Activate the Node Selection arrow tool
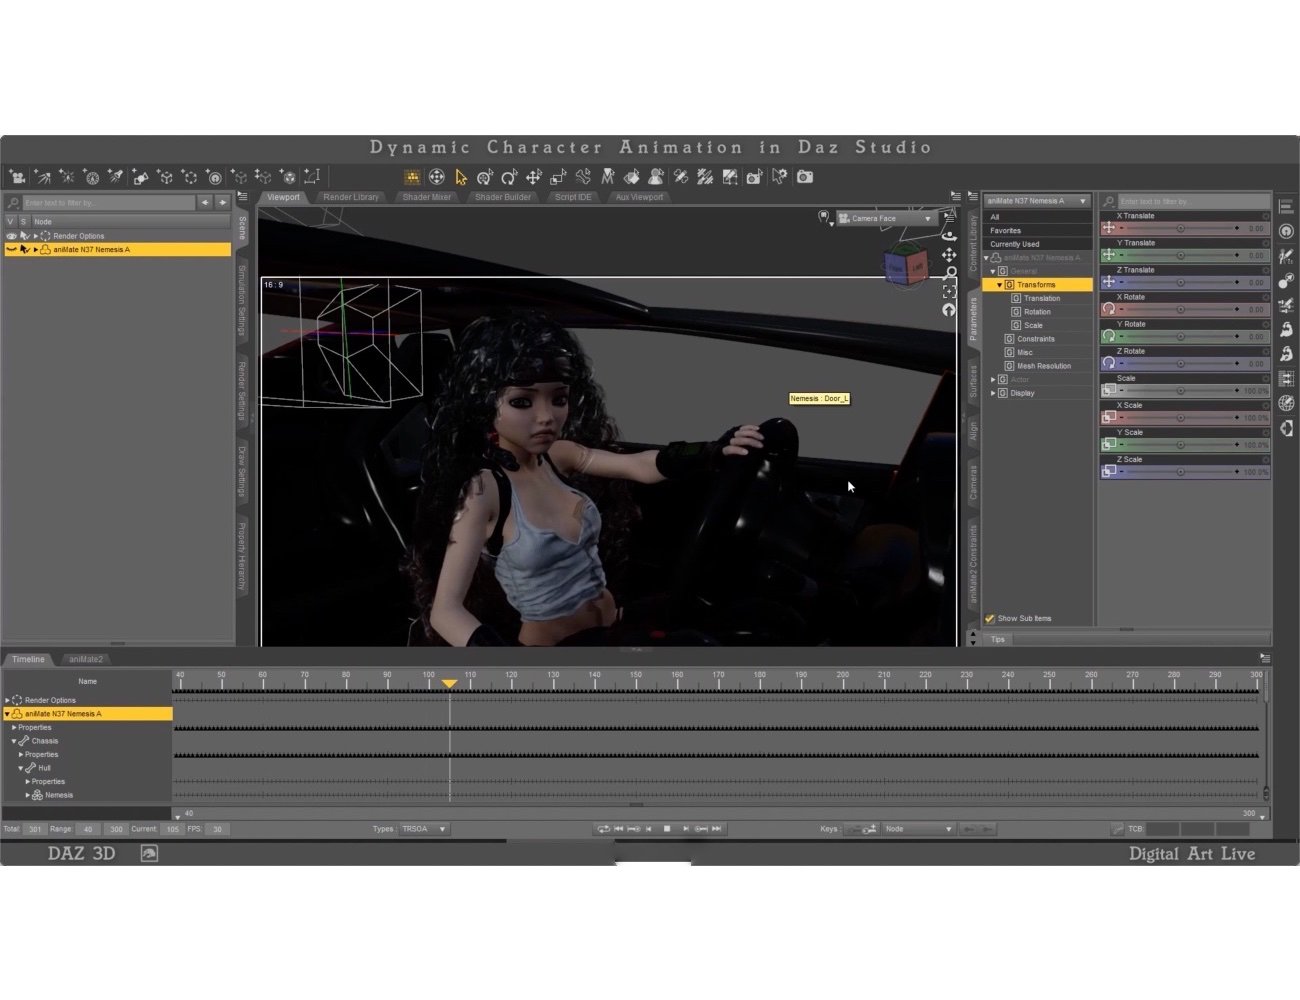 [x=460, y=176]
